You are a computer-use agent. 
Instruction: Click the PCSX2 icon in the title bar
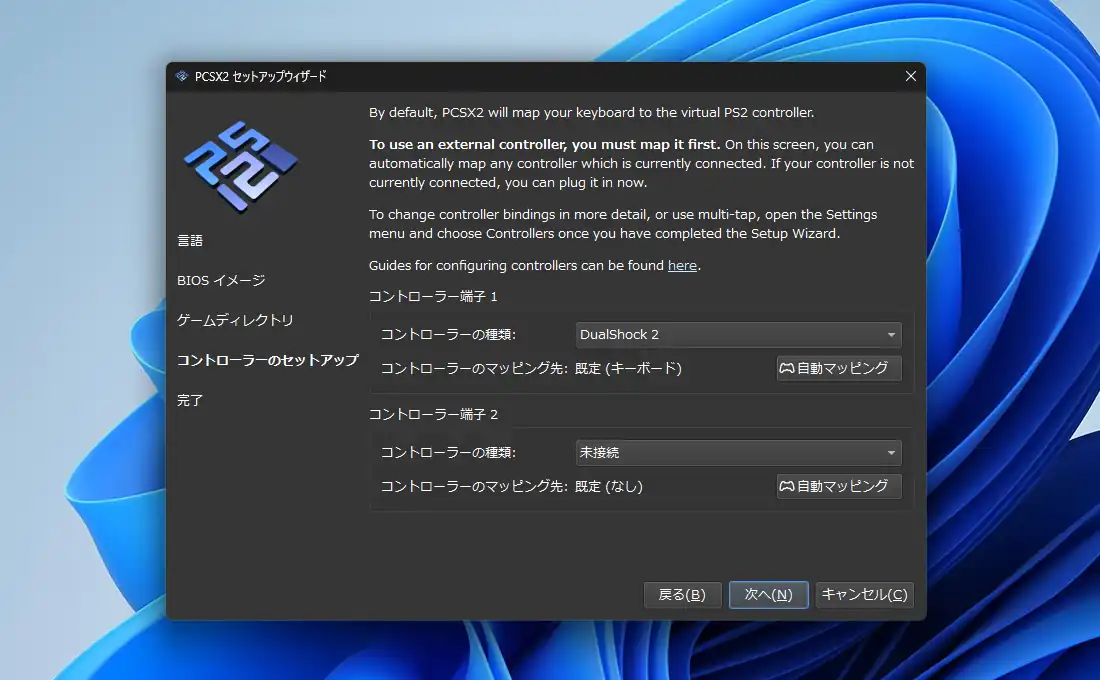click(x=182, y=76)
